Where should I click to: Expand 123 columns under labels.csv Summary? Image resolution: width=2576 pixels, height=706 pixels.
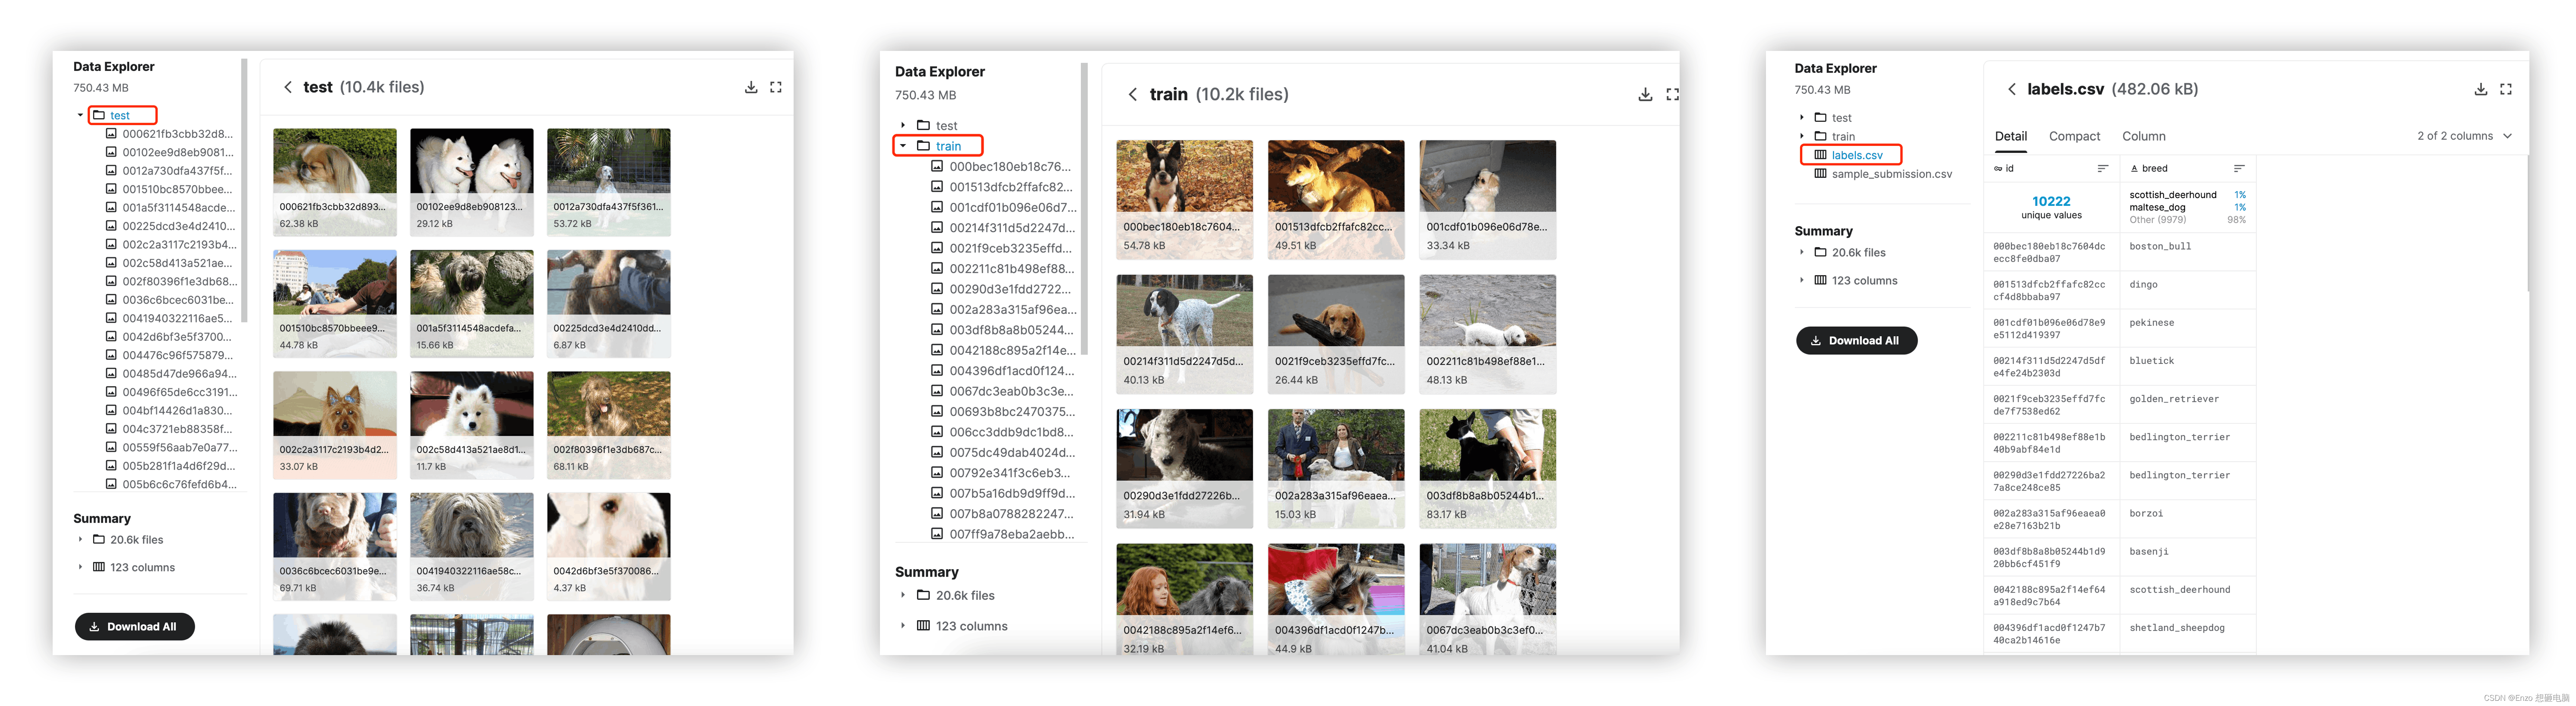coord(1802,281)
